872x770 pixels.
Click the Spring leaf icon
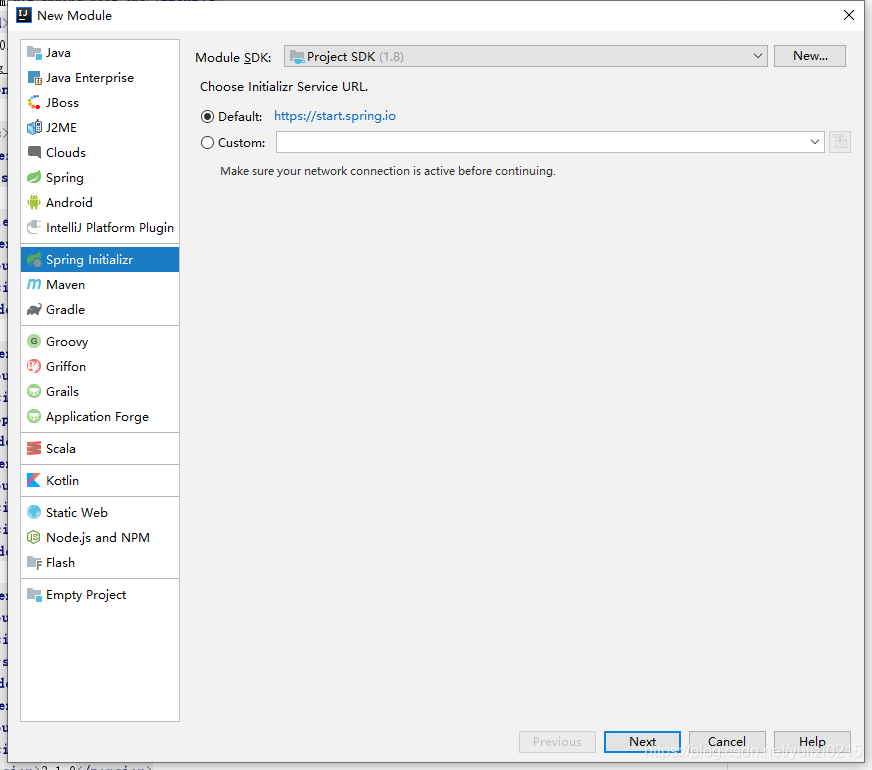tap(34, 178)
